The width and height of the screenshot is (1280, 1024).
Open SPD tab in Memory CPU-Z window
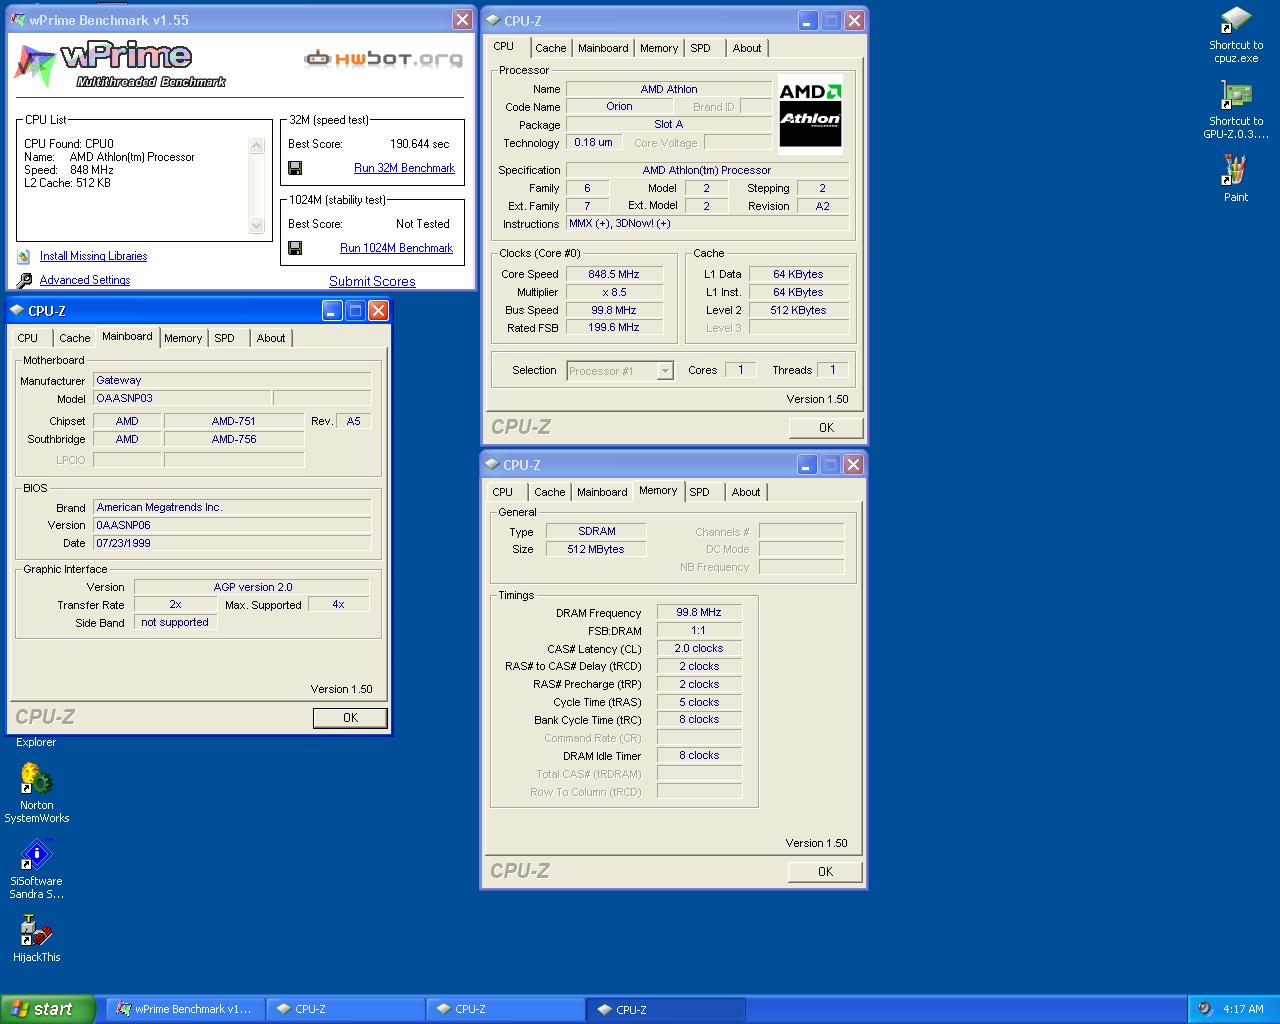point(700,492)
